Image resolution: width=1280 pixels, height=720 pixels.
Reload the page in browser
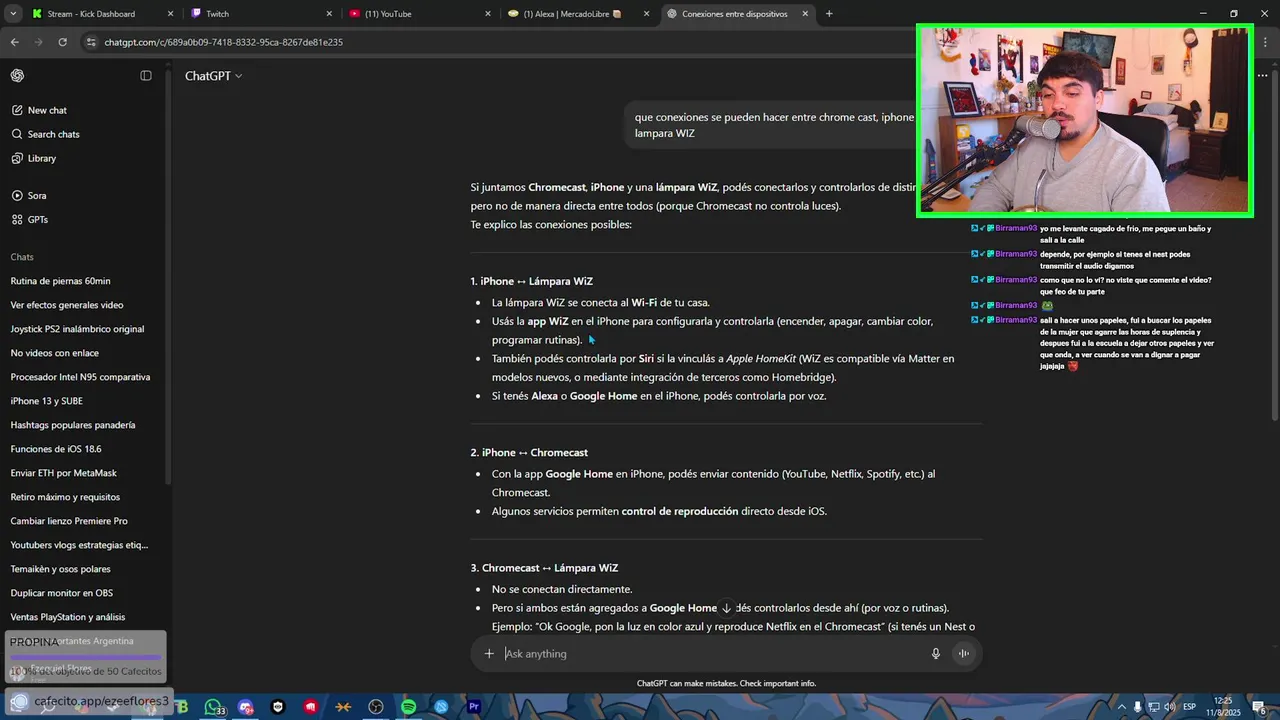[x=62, y=42]
